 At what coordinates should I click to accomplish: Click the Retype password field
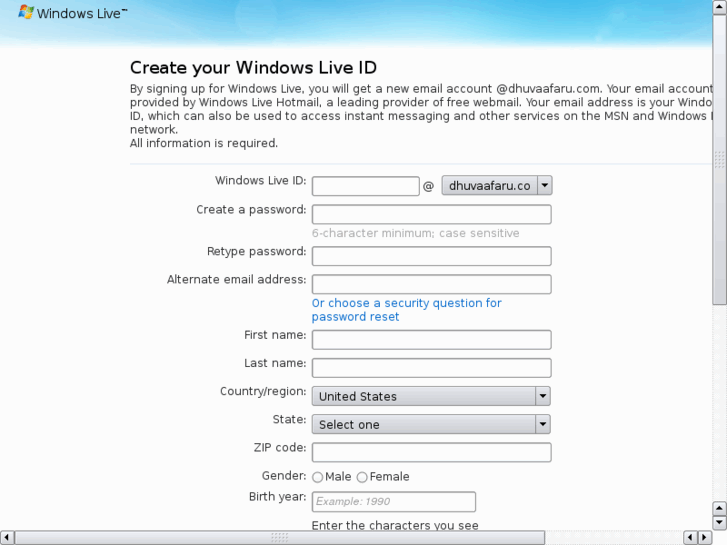click(x=432, y=256)
